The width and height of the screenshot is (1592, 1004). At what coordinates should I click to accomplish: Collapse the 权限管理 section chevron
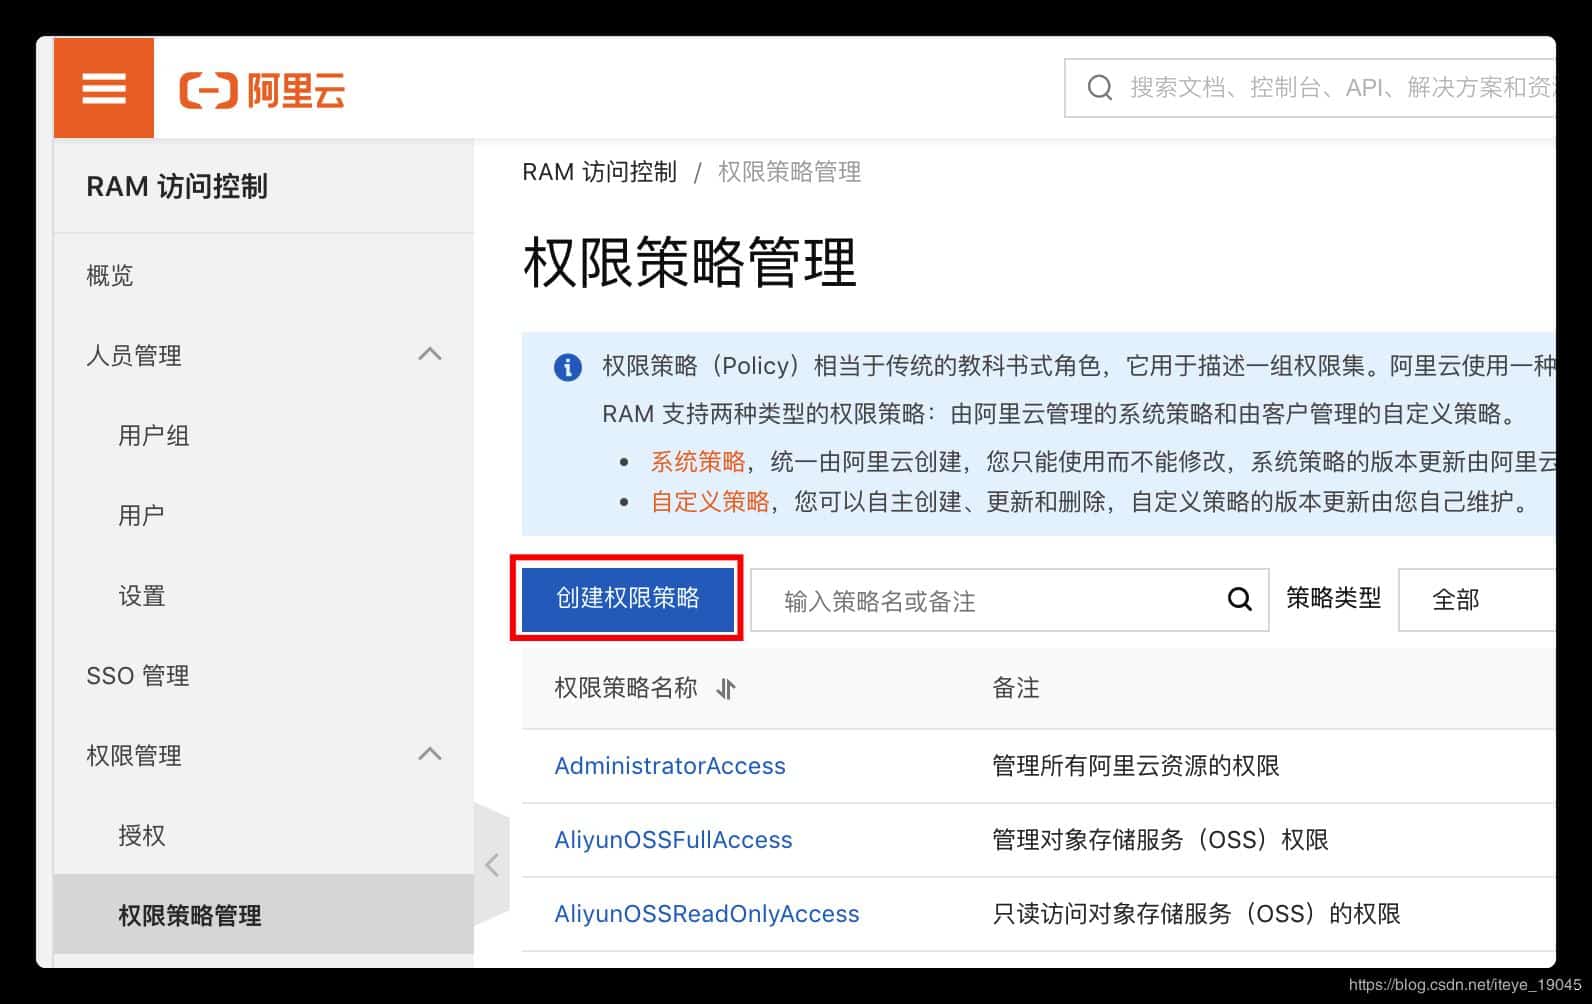pos(429,755)
